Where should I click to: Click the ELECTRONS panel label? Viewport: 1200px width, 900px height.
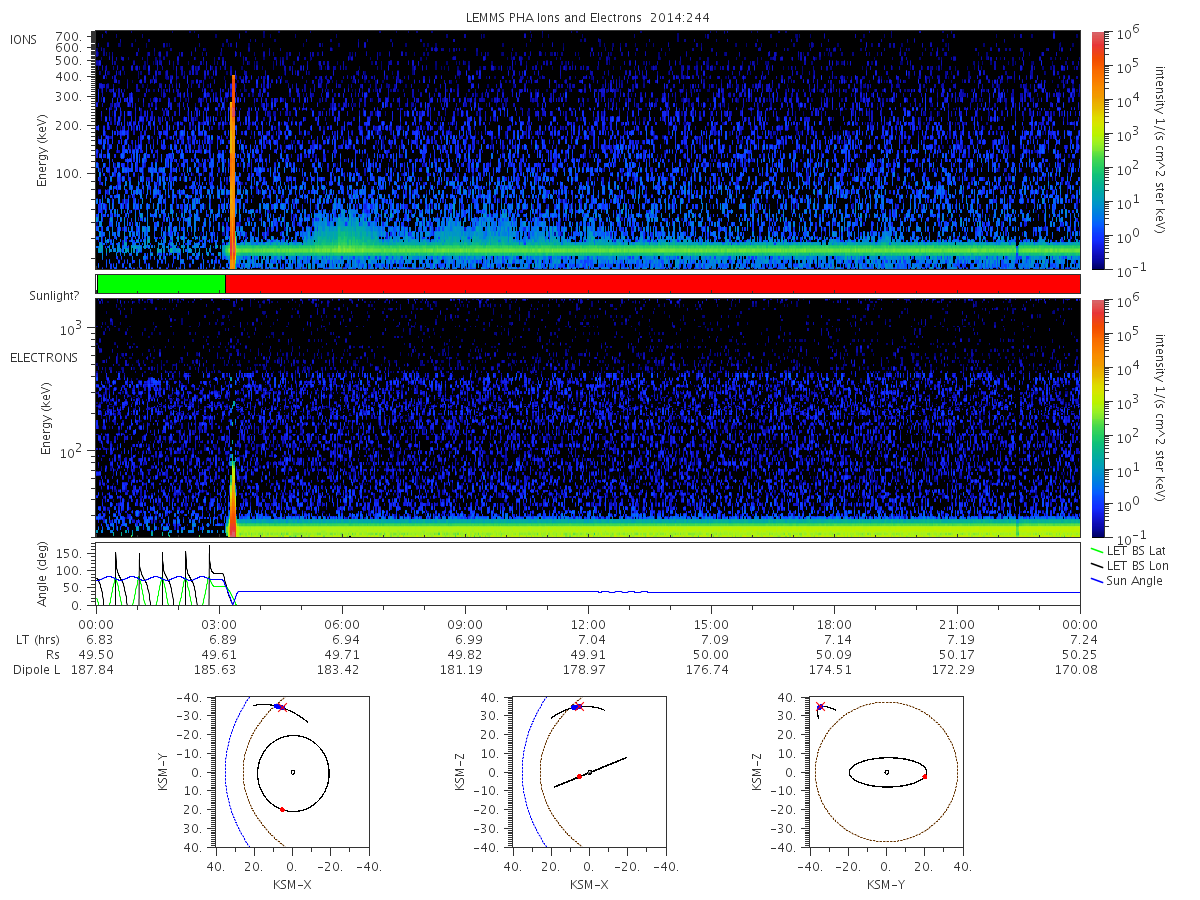tap(44, 357)
